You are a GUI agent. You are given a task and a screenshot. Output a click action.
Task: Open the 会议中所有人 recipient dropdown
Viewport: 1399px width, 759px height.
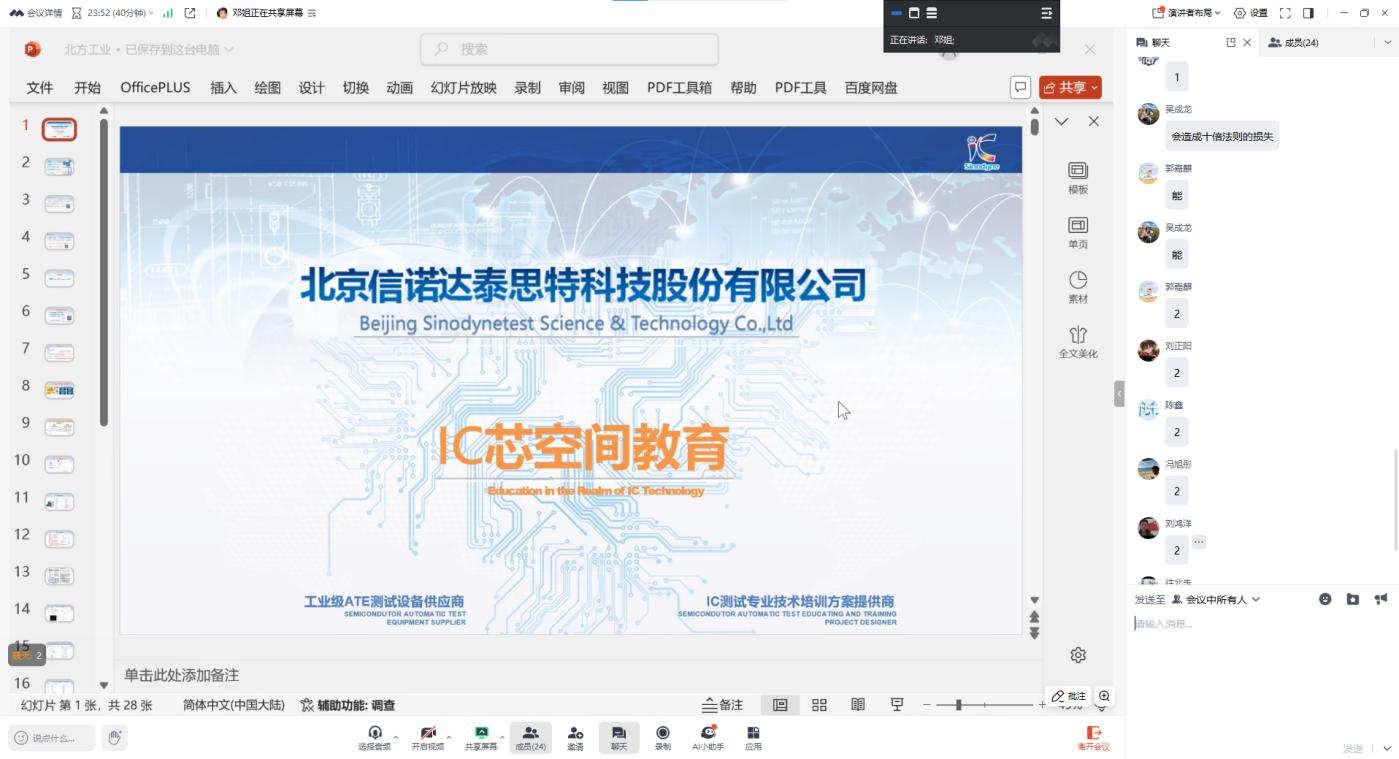(1216, 599)
